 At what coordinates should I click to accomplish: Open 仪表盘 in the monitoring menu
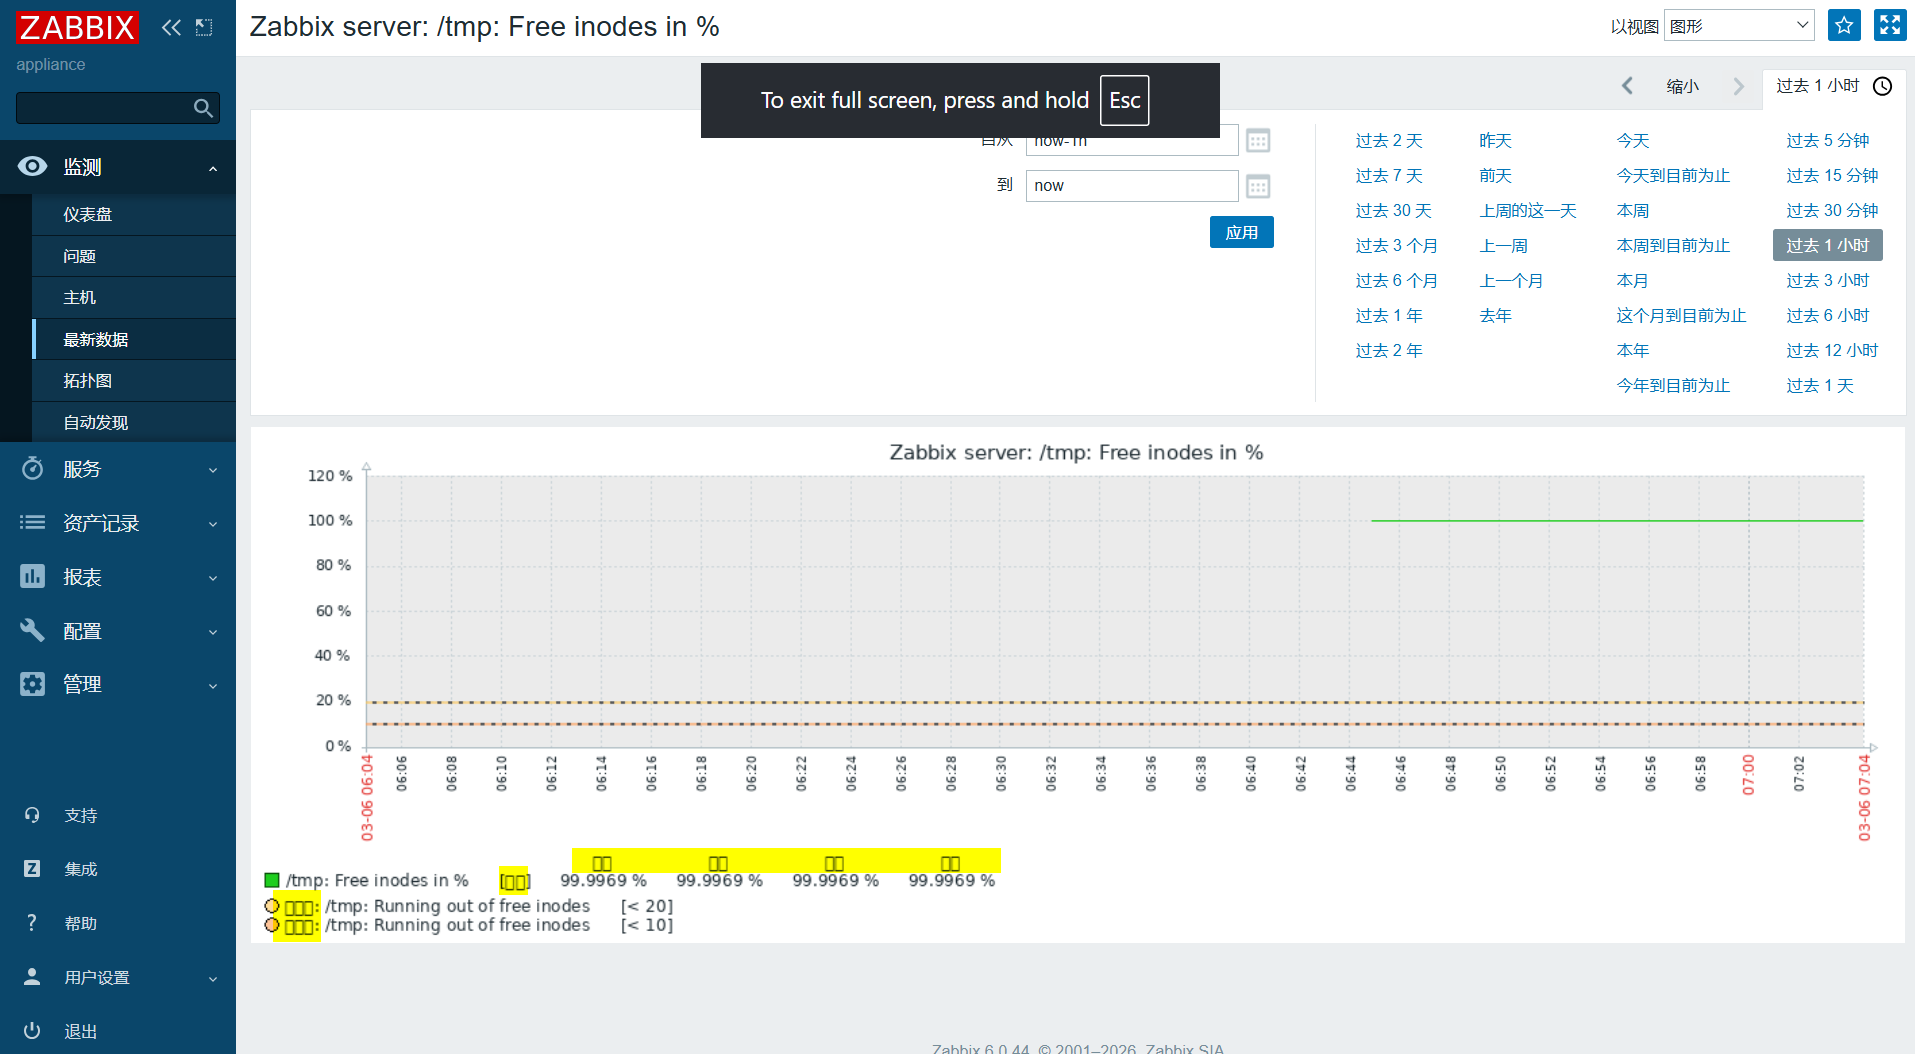(x=88, y=215)
